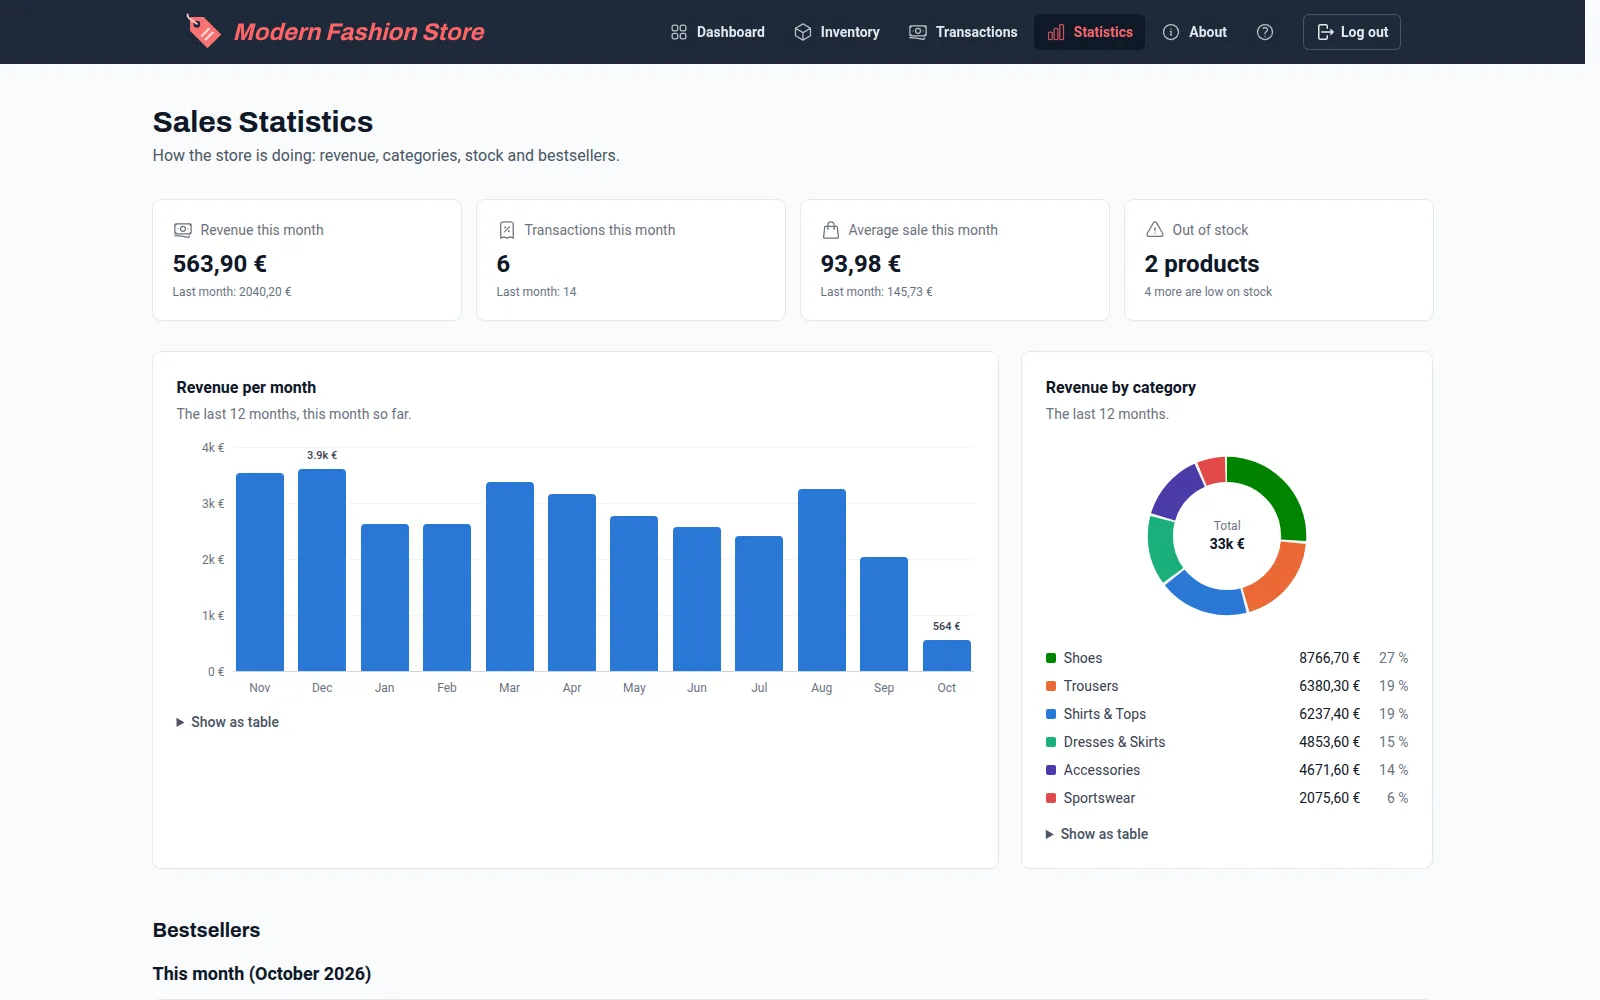This screenshot has height=1000, width=1600.
Task: Click the Statistics bar chart icon
Action: [x=1056, y=32]
